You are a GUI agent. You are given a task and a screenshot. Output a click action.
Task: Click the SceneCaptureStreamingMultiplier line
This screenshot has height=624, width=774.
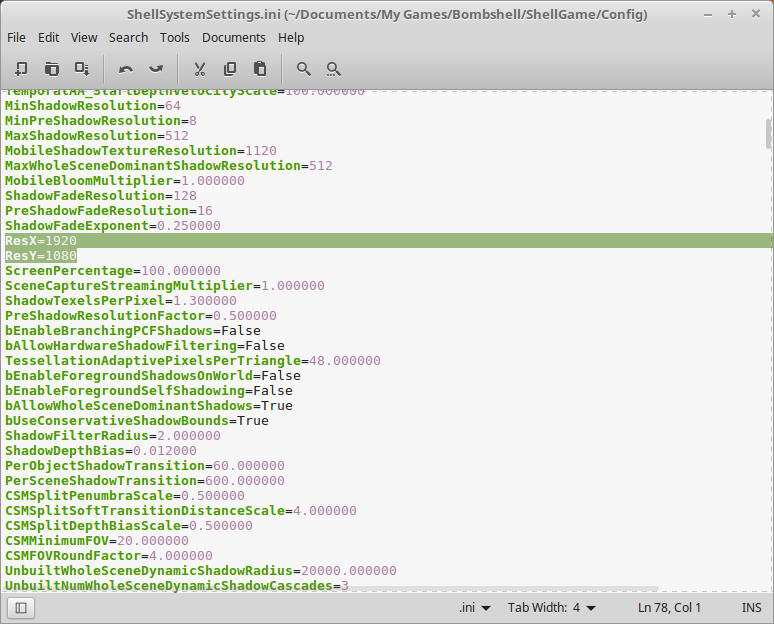165,286
